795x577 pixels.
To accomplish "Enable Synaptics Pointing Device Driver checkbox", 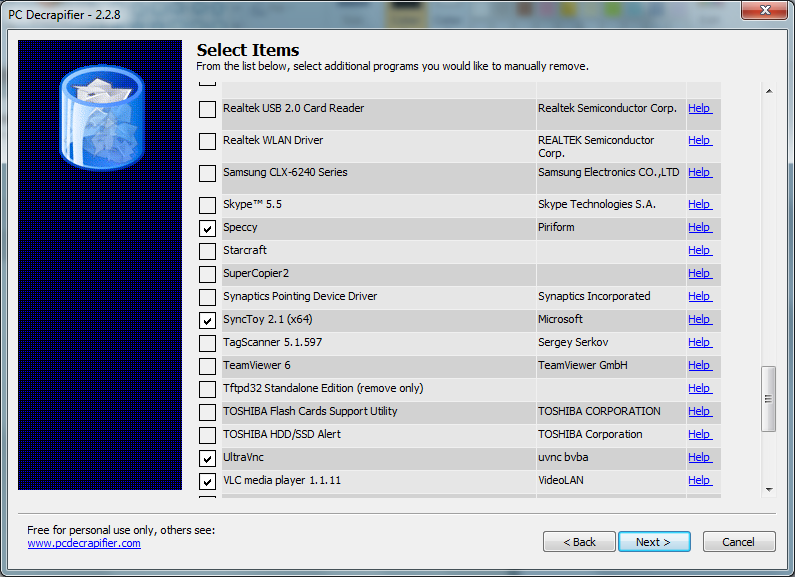I will [x=207, y=297].
